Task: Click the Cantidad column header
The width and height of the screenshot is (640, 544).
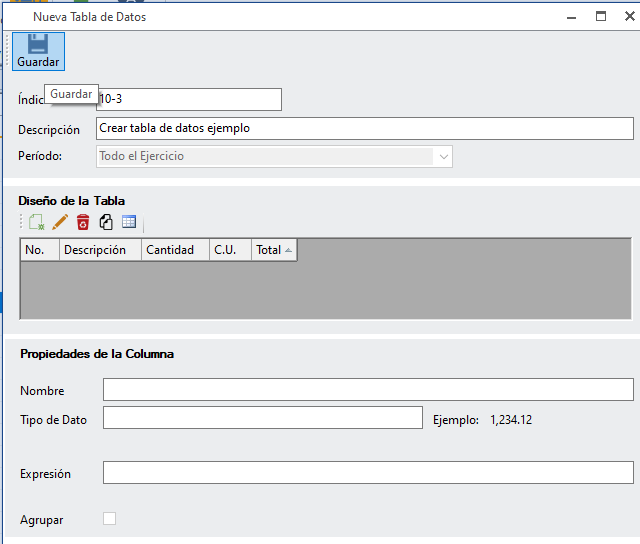Action: pyautogui.click(x=174, y=250)
